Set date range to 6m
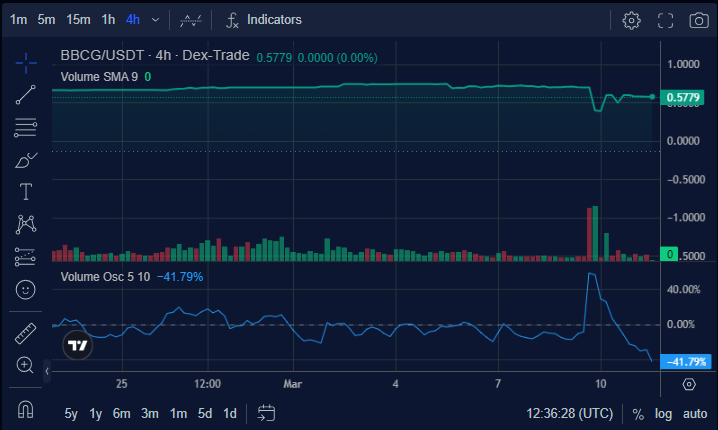This screenshot has width=718, height=430. tap(122, 414)
